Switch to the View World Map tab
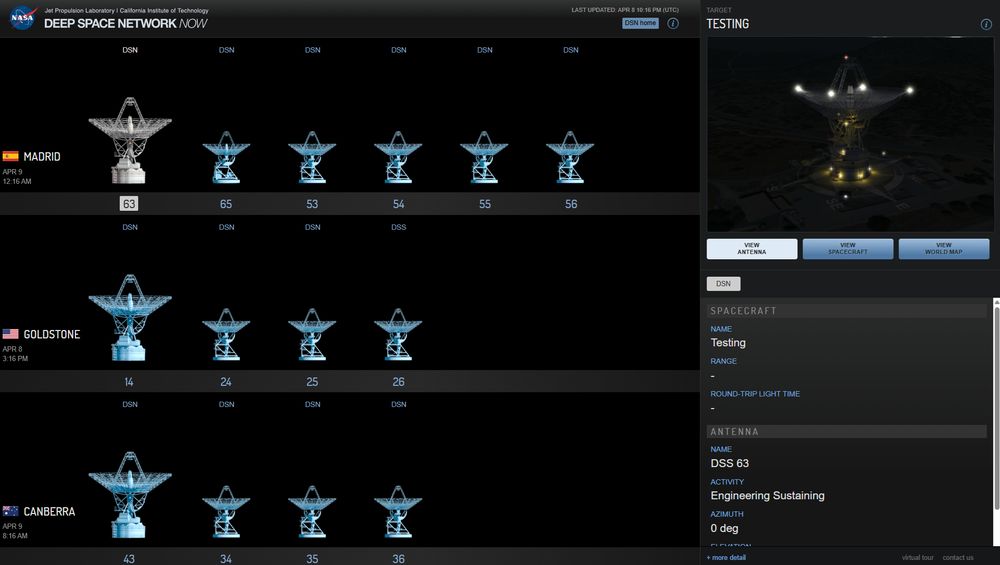1000x565 pixels. (944, 249)
